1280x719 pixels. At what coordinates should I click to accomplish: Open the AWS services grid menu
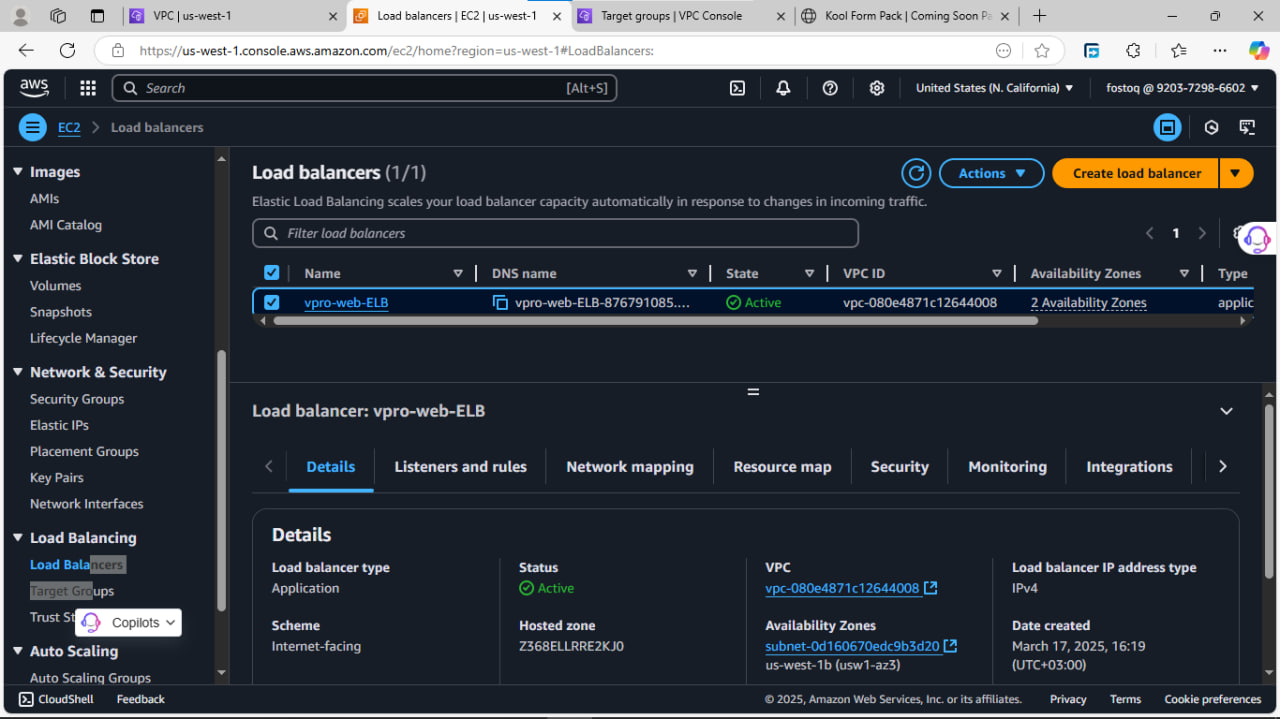88,88
